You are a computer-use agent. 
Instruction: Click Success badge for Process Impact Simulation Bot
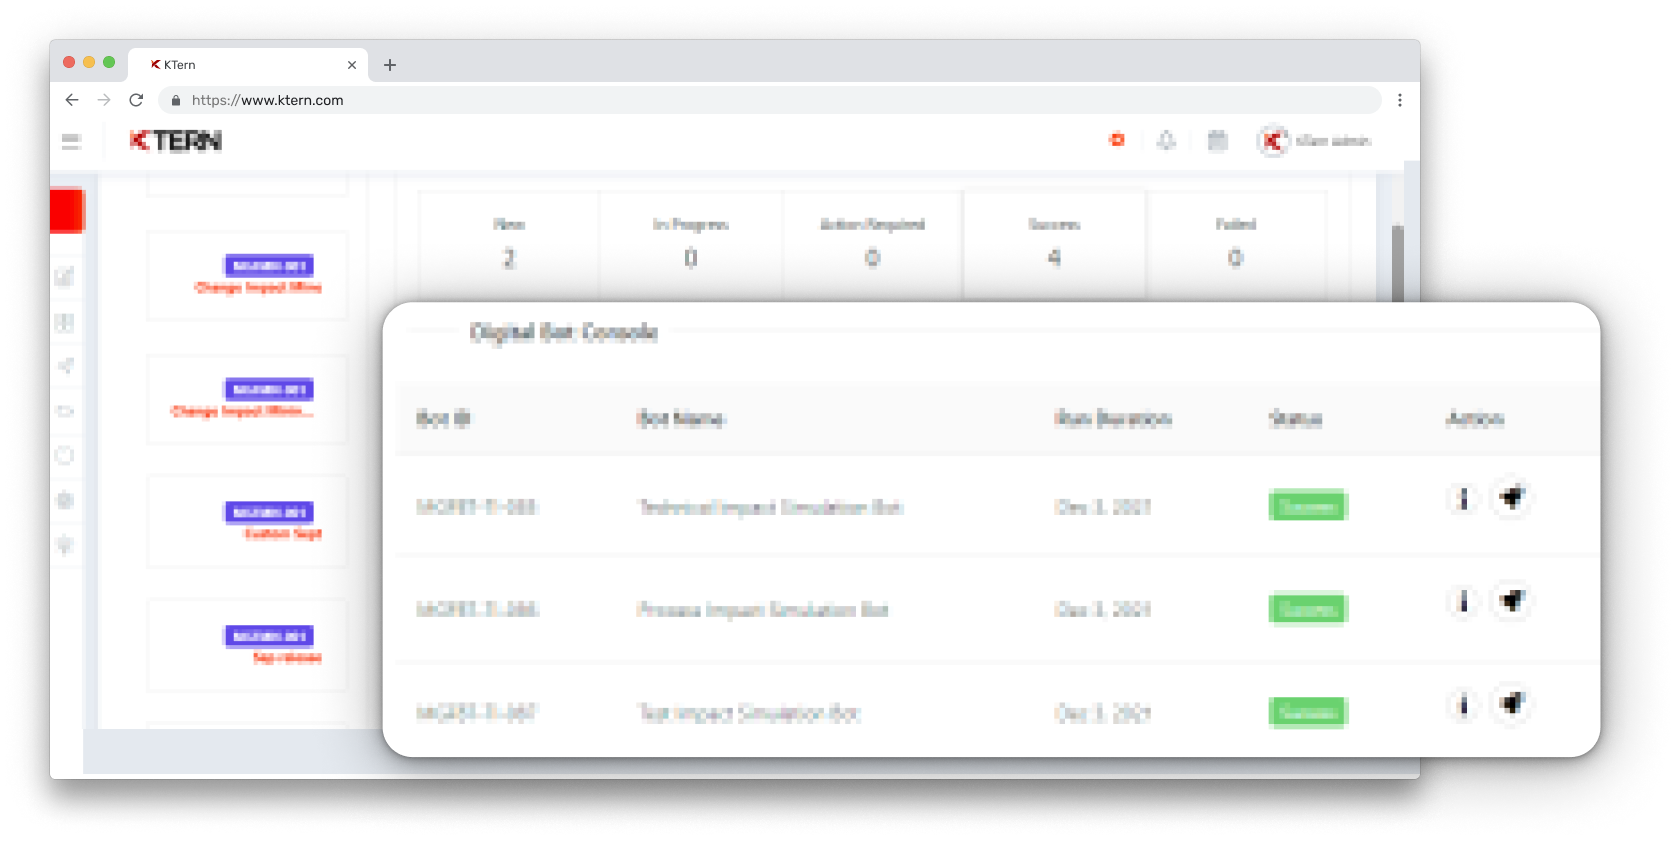tap(1308, 609)
